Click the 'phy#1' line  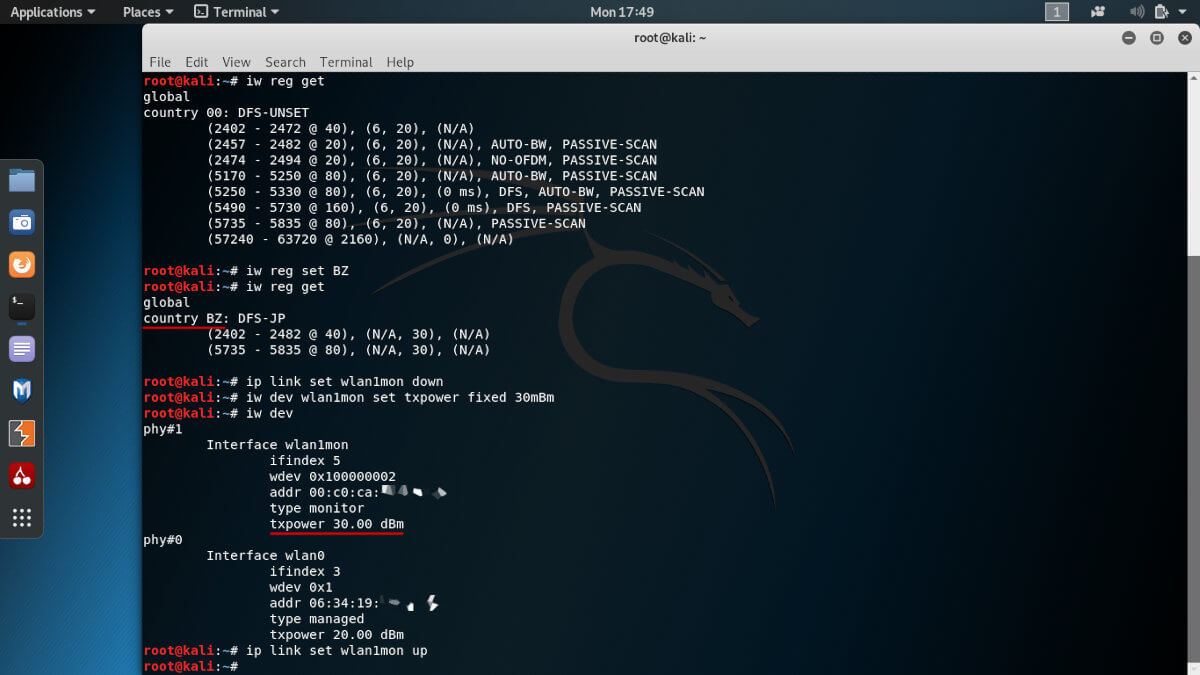(162, 429)
